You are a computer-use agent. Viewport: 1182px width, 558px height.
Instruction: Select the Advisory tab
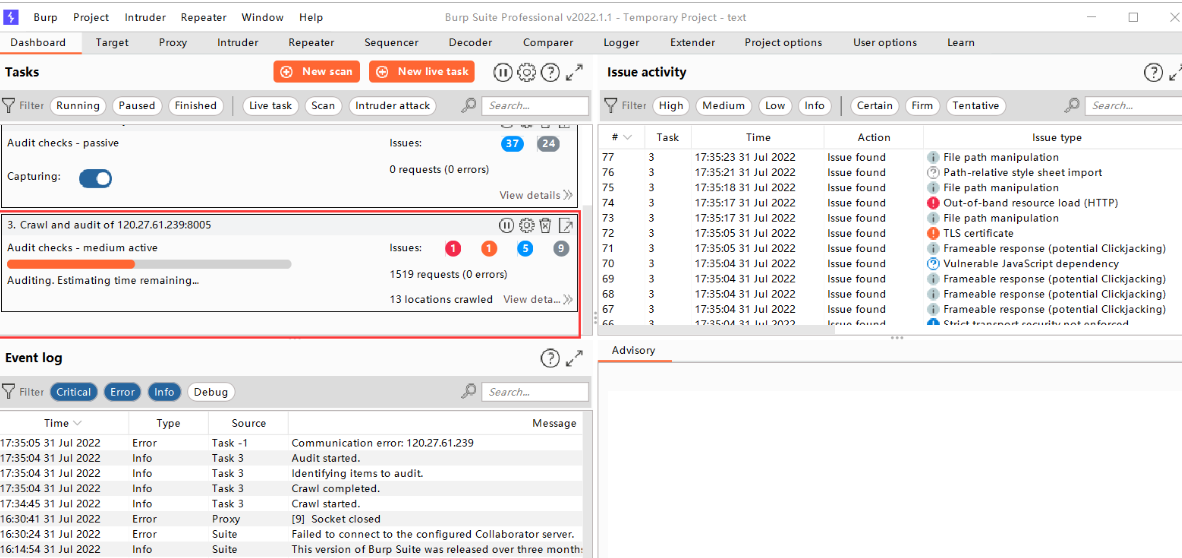click(x=633, y=351)
